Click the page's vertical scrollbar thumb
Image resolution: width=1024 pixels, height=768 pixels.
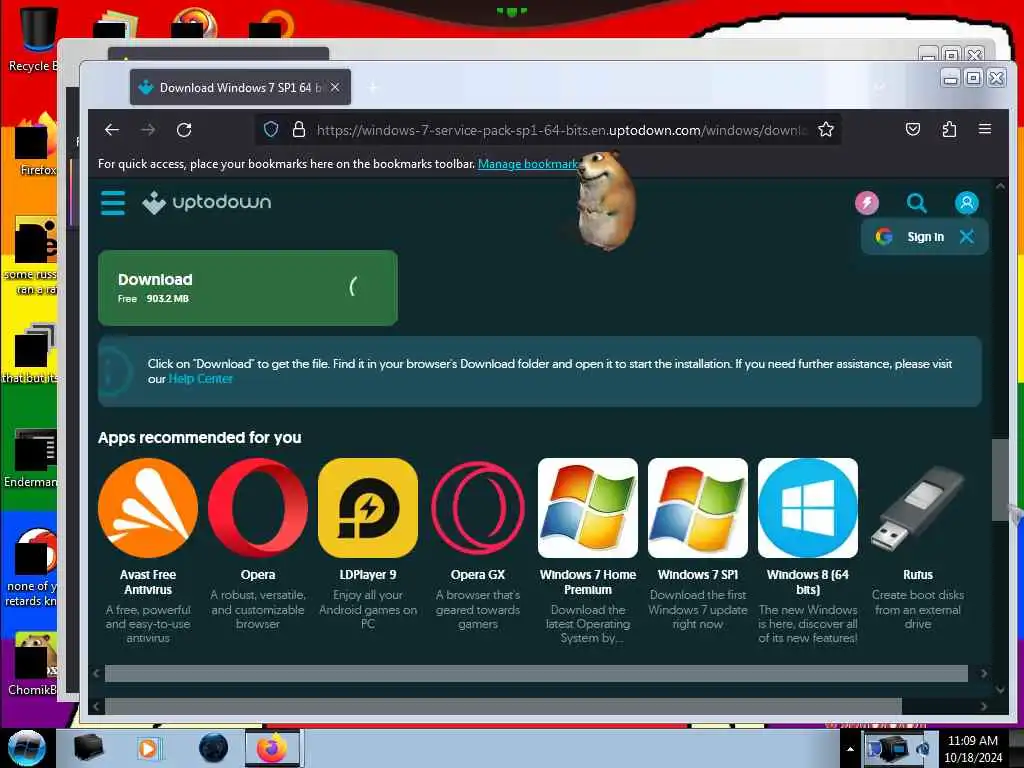point(1000,480)
